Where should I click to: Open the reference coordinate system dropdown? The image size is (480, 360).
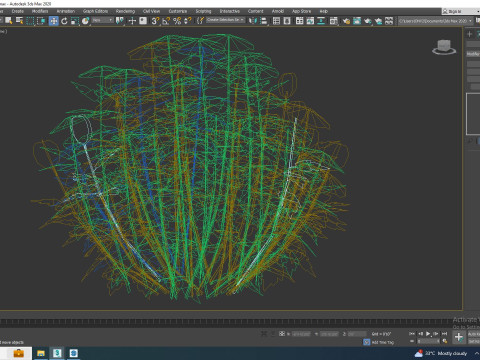[103, 20]
